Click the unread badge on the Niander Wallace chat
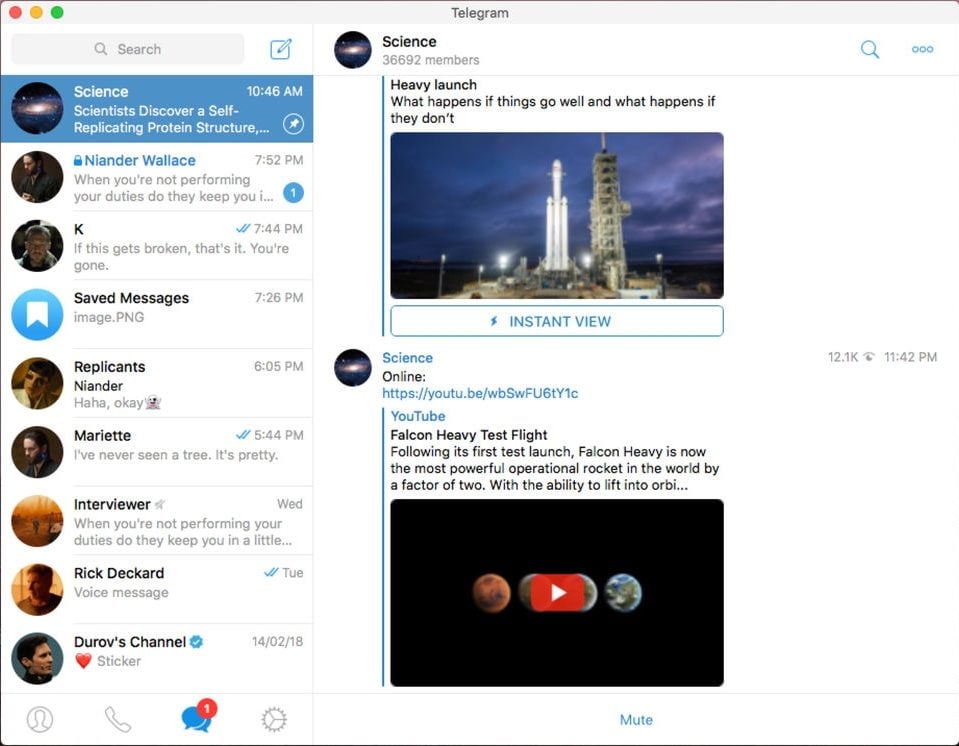The image size is (959, 746). [294, 193]
